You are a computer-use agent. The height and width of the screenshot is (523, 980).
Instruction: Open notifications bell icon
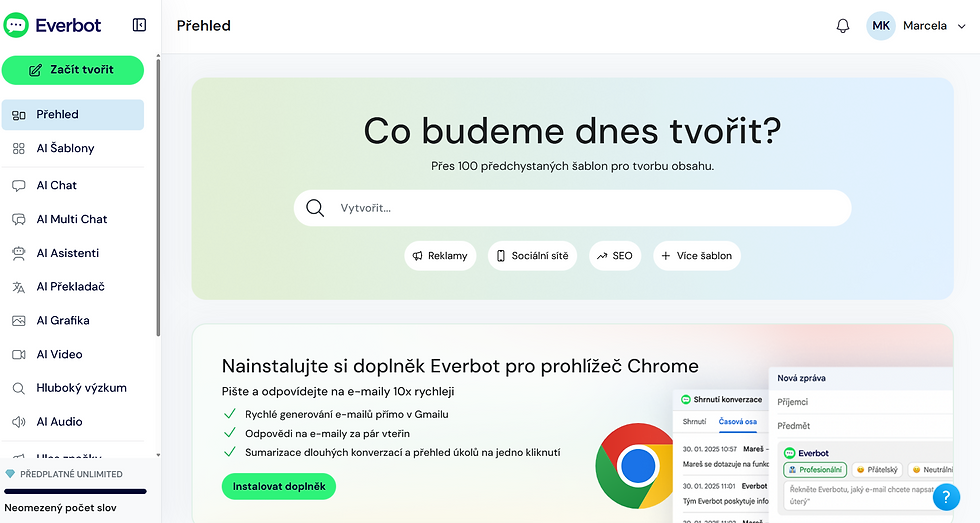(842, 26)
